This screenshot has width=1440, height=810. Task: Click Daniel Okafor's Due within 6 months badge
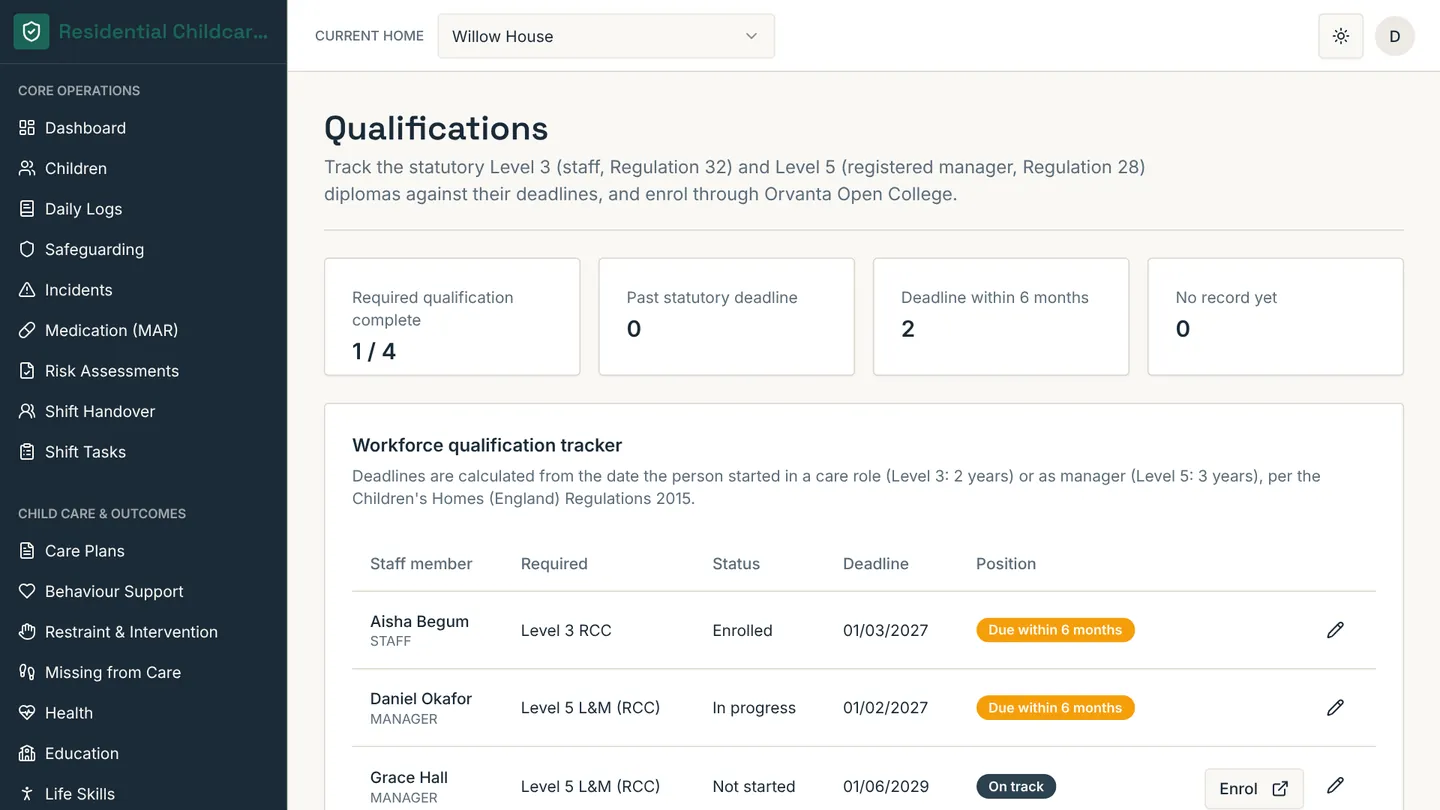(1055, 708)
